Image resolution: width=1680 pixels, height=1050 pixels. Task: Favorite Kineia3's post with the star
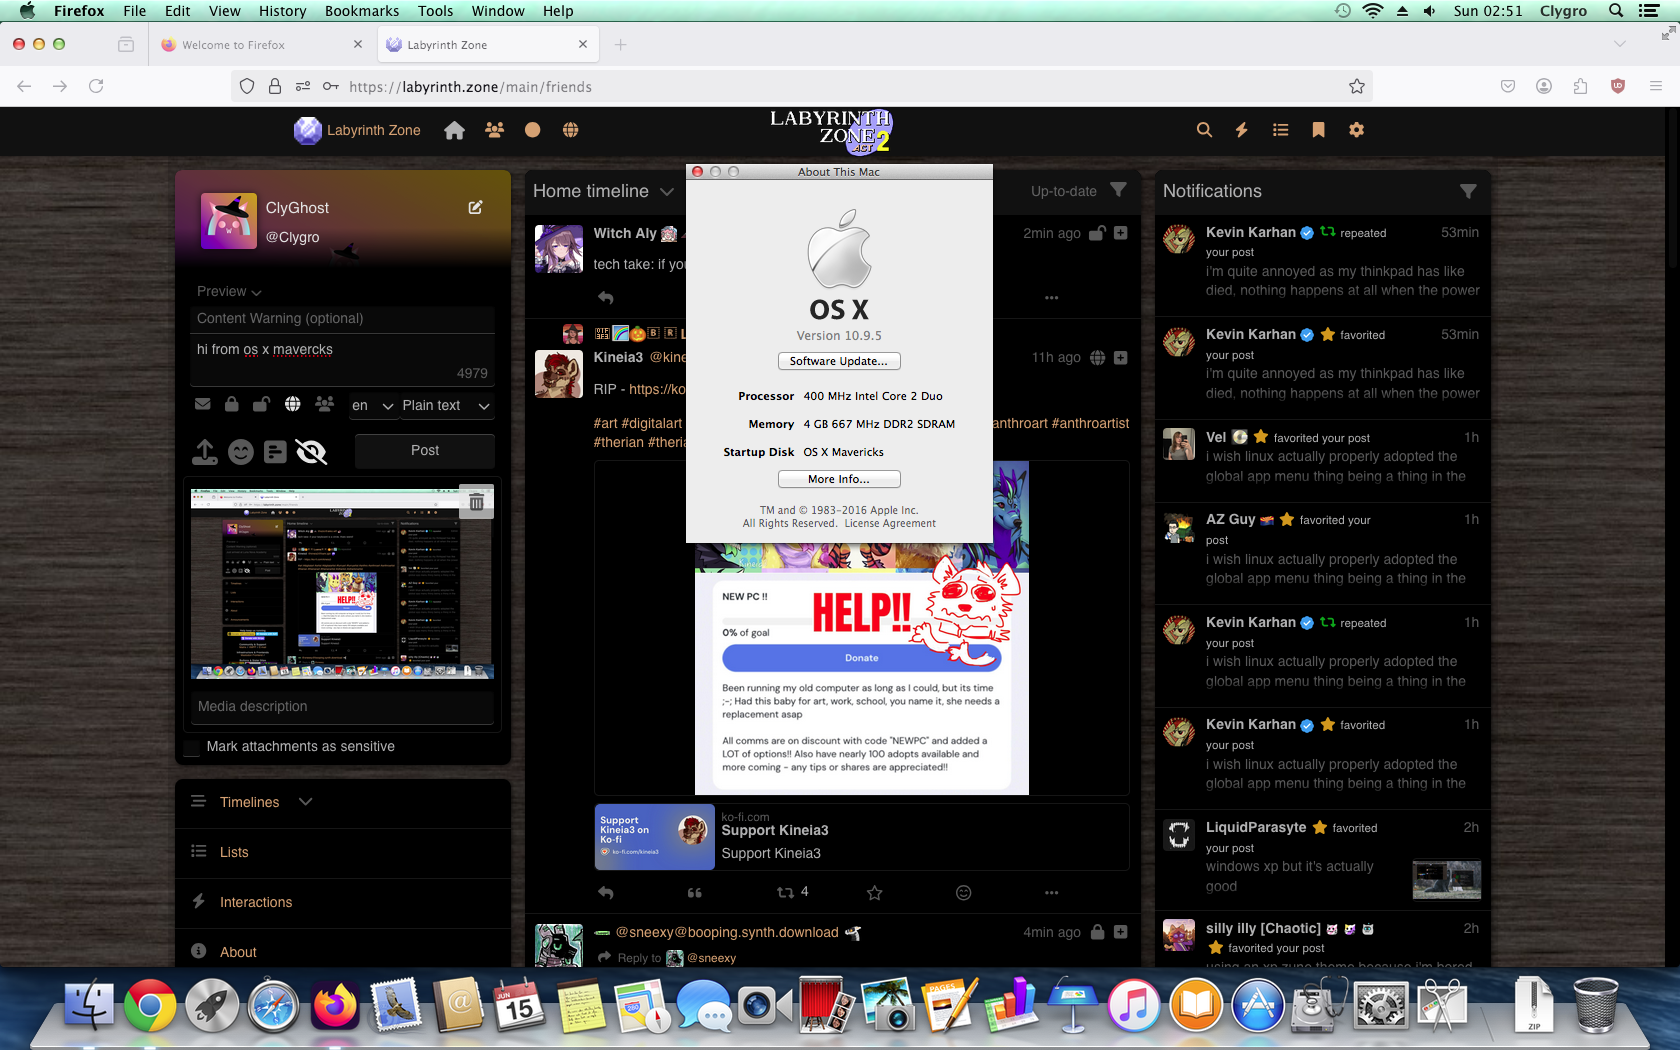(x=874, y=893)
